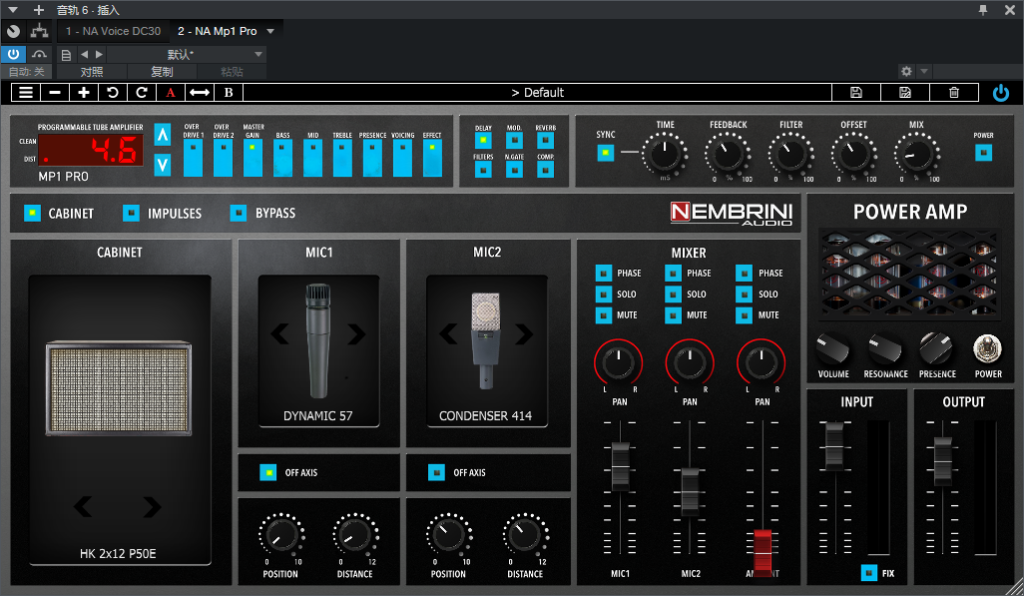Click the pin icon in the host window title bar
Viewport: 1024px width, 596px height.
[x=983, y=10]
